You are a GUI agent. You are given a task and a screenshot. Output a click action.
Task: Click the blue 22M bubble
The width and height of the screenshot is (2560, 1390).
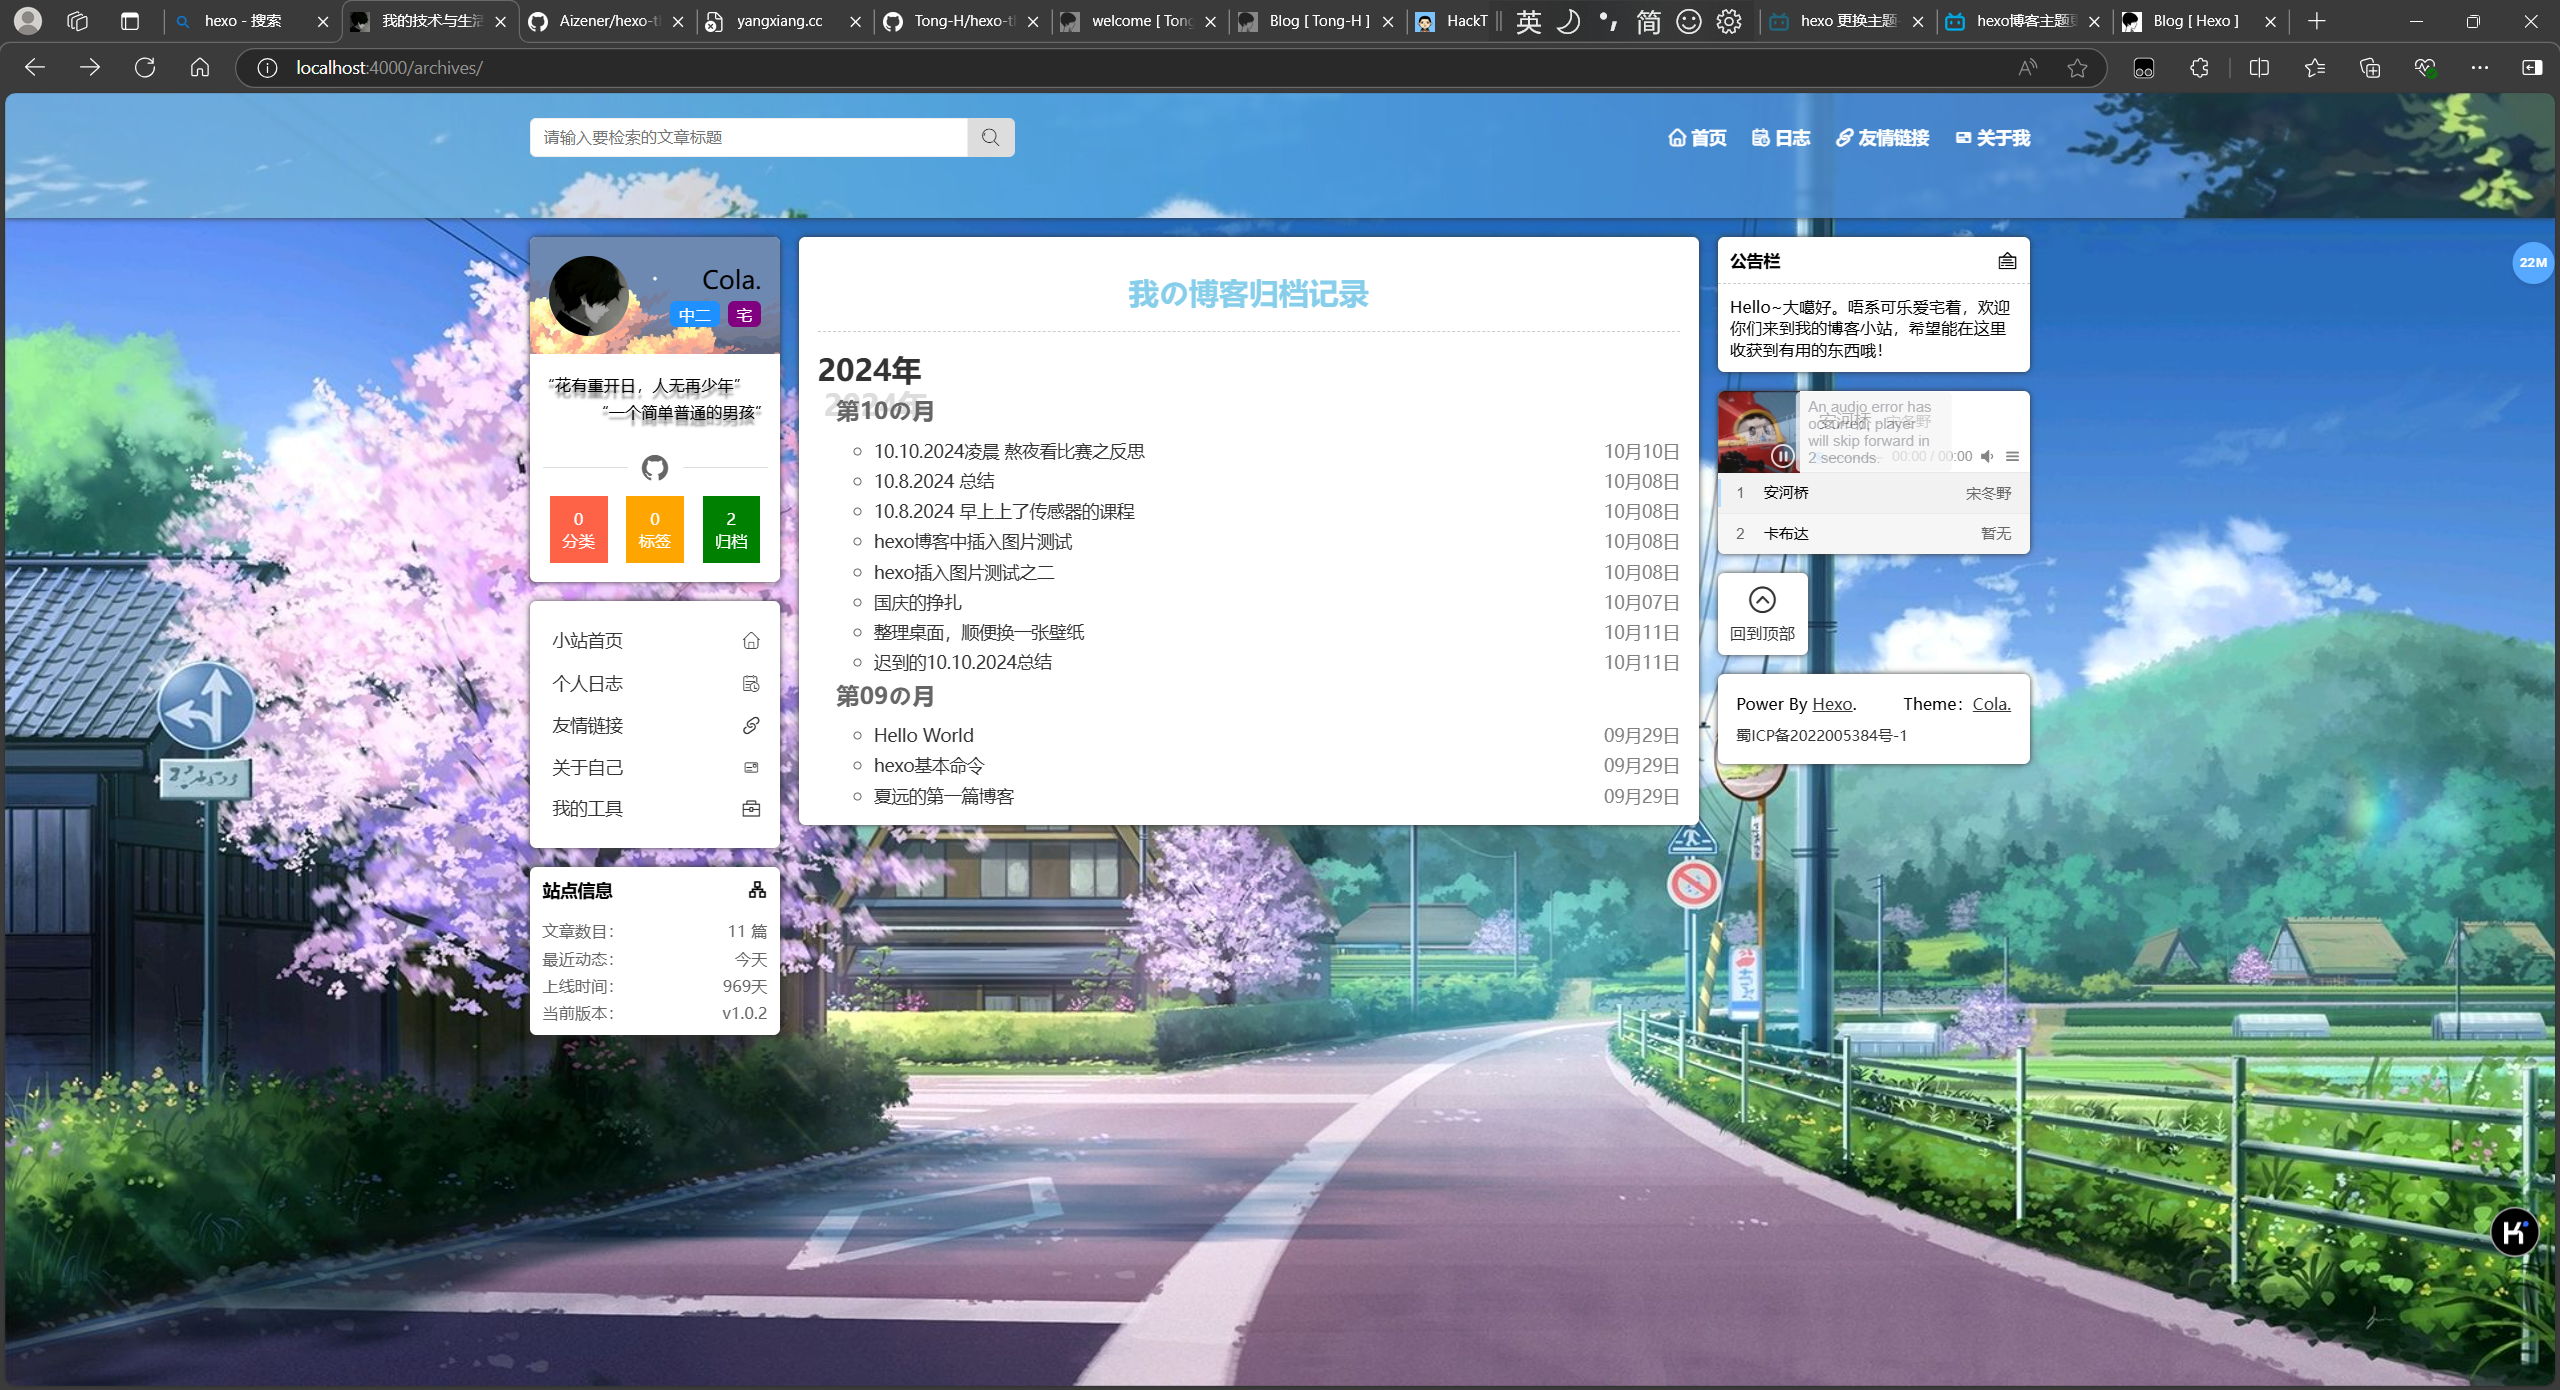(2533, 262)
